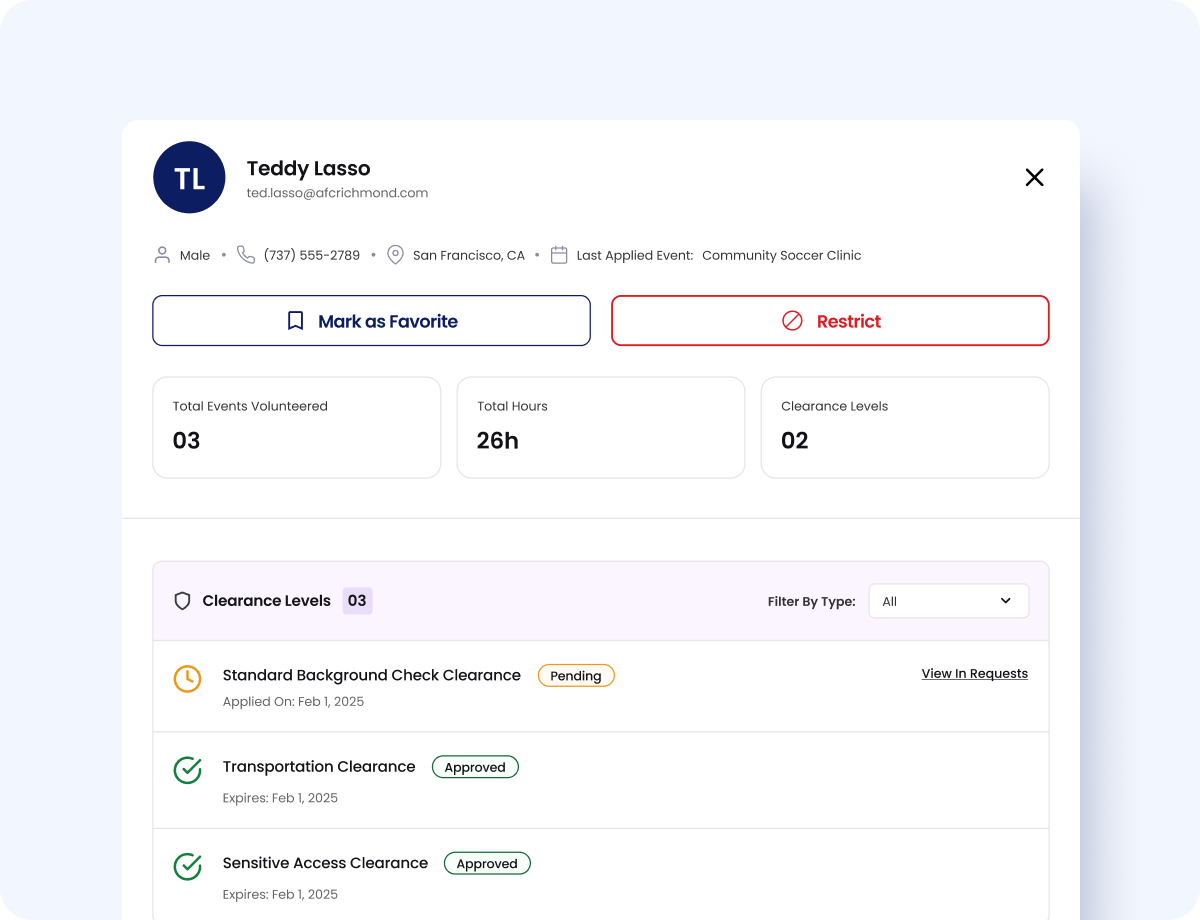Image resolution: width=1200 pixels, height=920 pixels.
Task: Click the phone icon beside the number
Action: click(246, 255)
